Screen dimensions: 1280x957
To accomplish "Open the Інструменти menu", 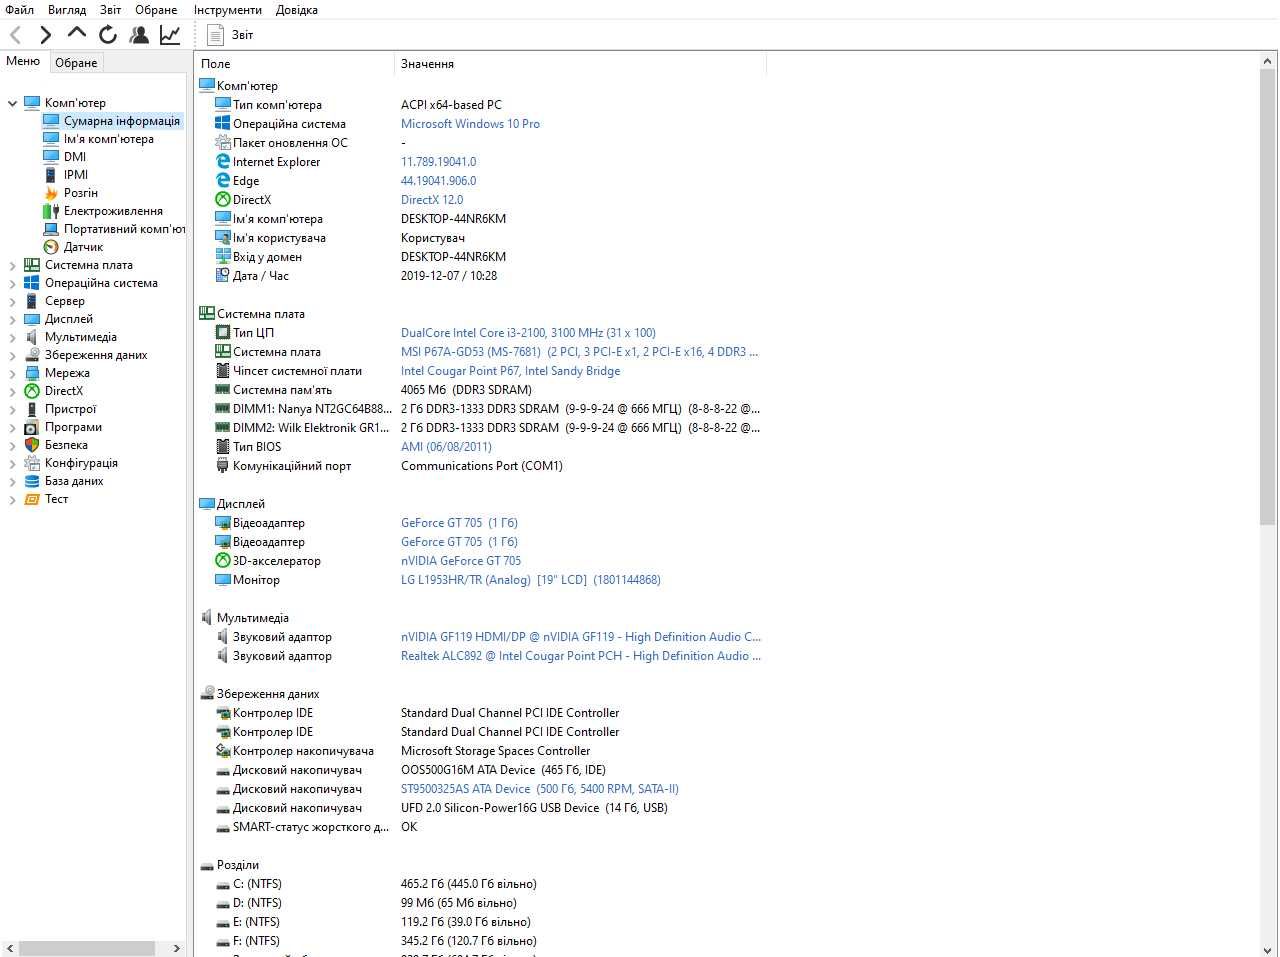I will (x=228, y=9).
